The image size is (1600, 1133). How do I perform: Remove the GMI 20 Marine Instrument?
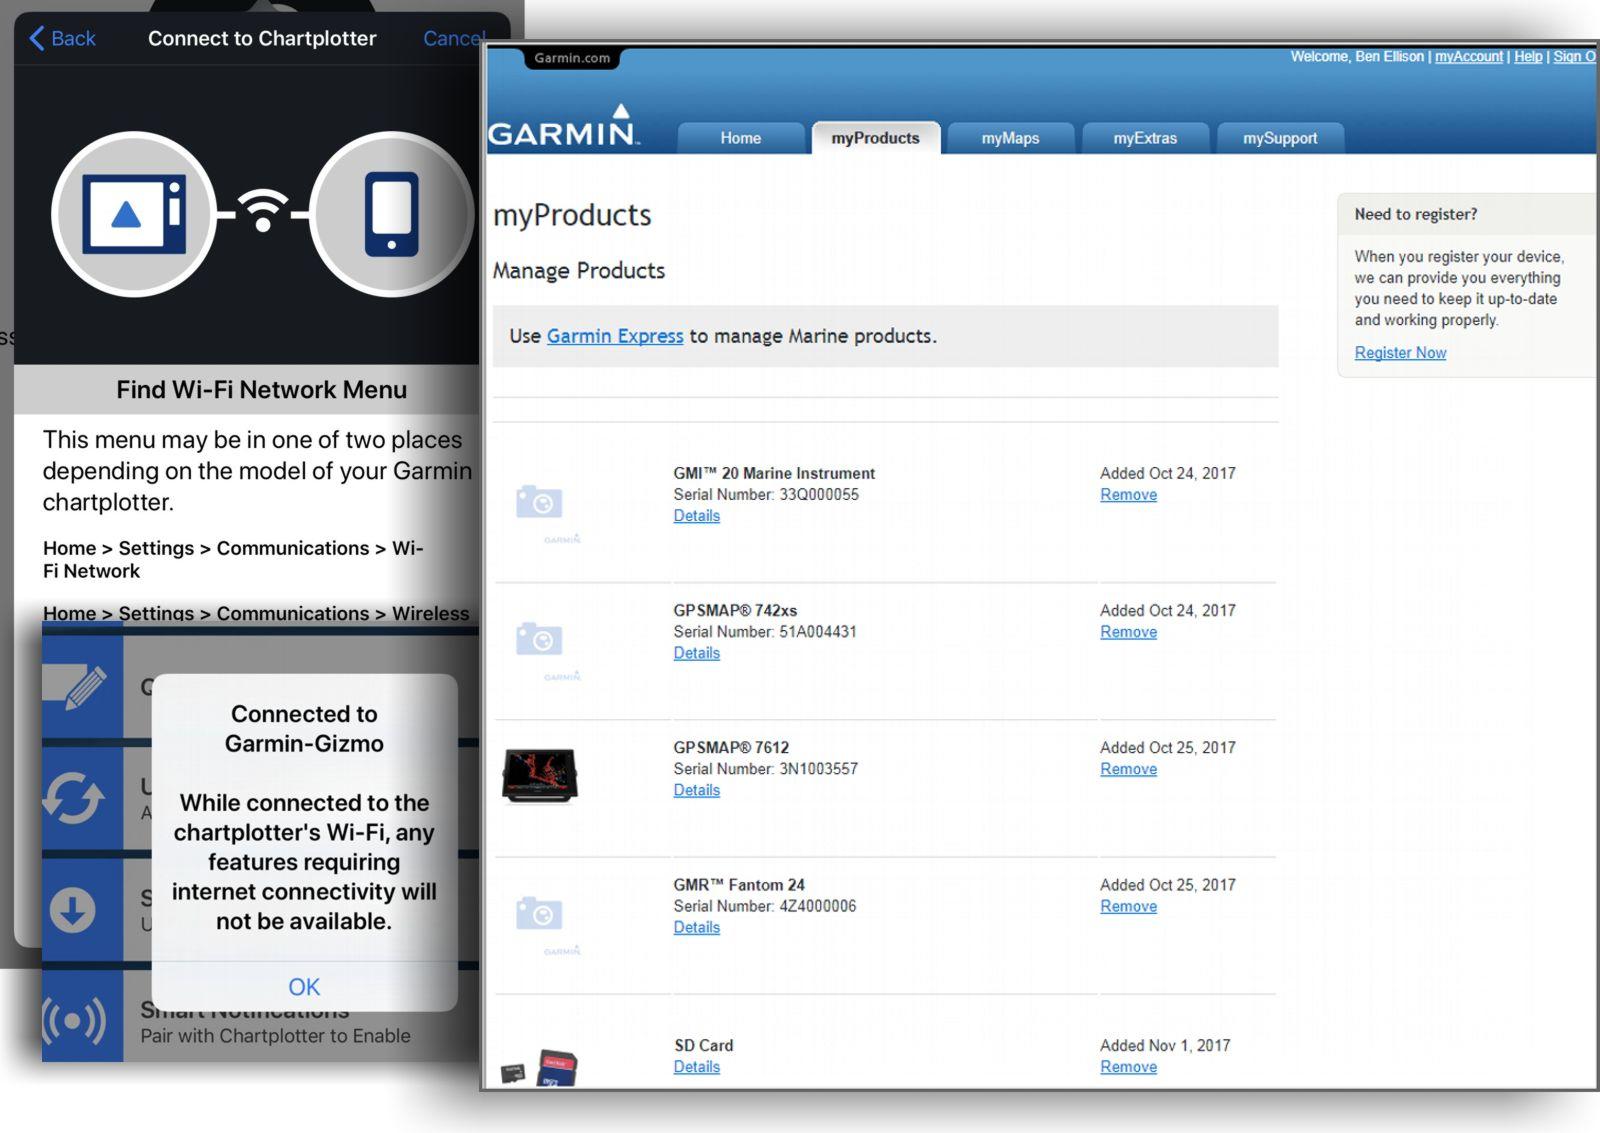(1128, 495)
